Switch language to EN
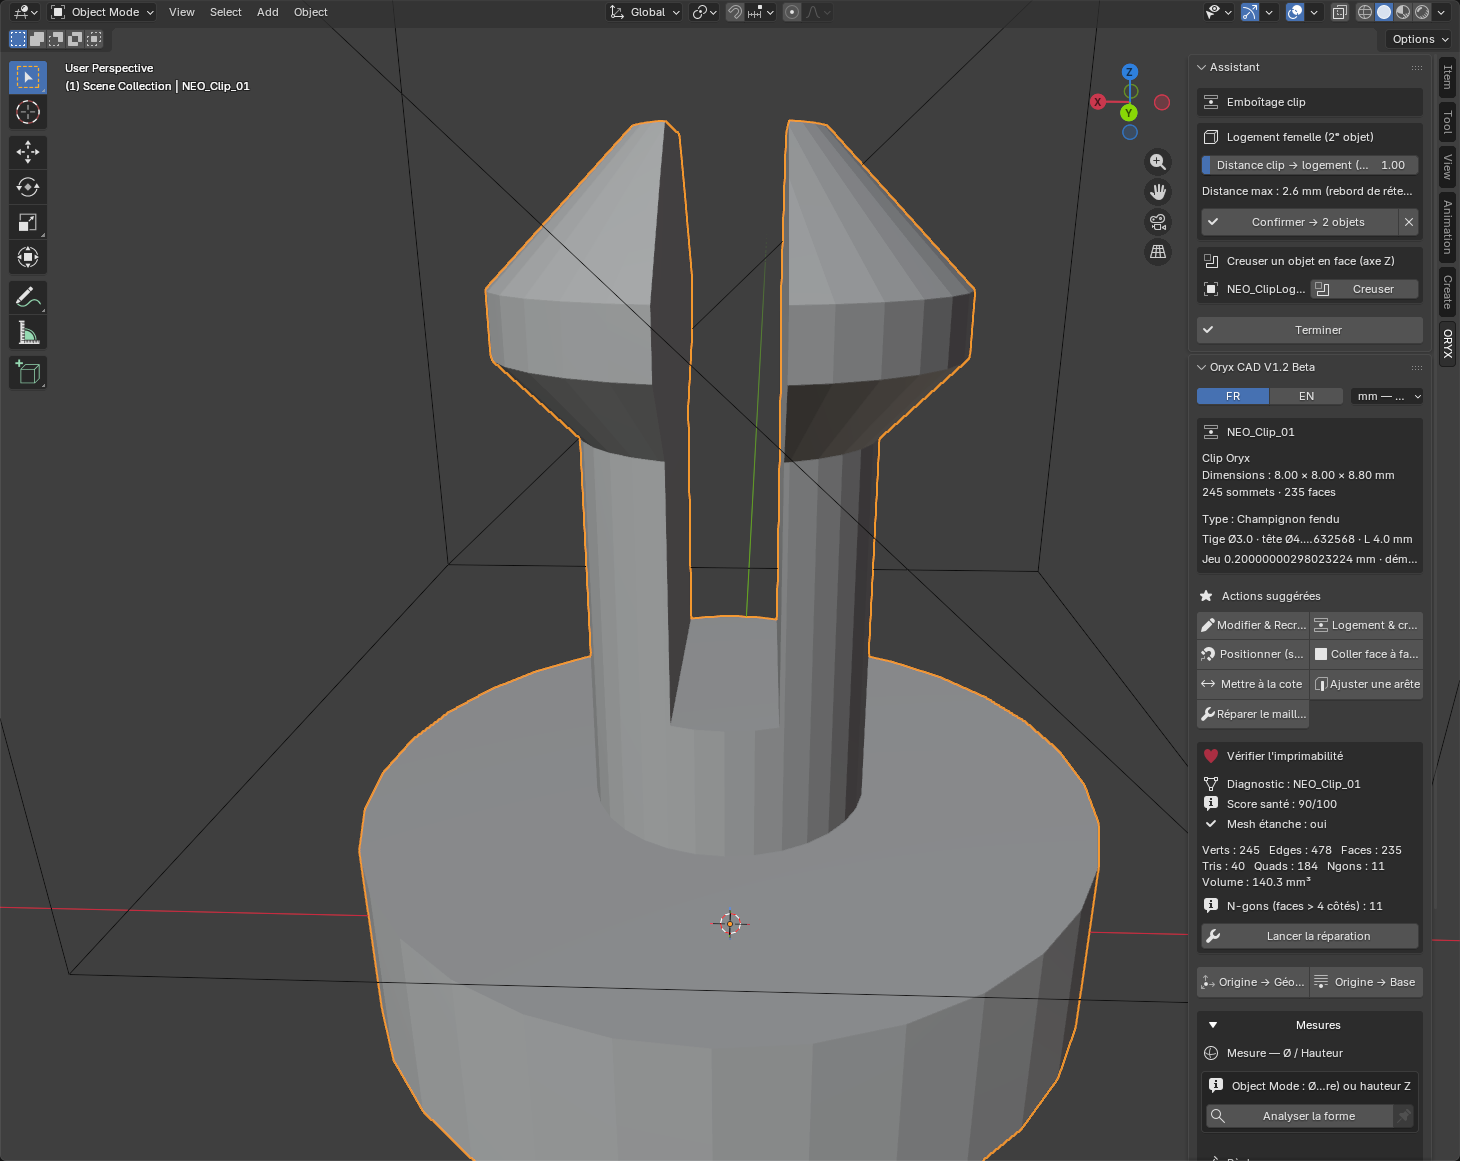The image size is (1460, 1161). (x=1306, y=396)
